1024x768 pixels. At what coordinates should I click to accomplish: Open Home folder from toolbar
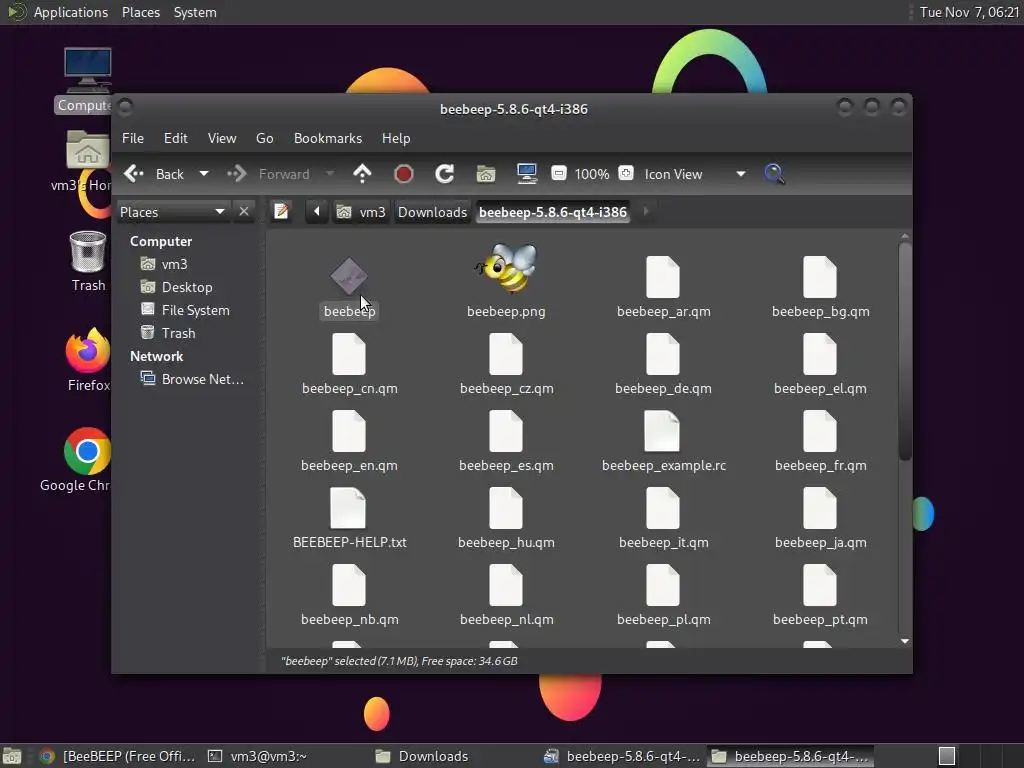tap(485, 174)
